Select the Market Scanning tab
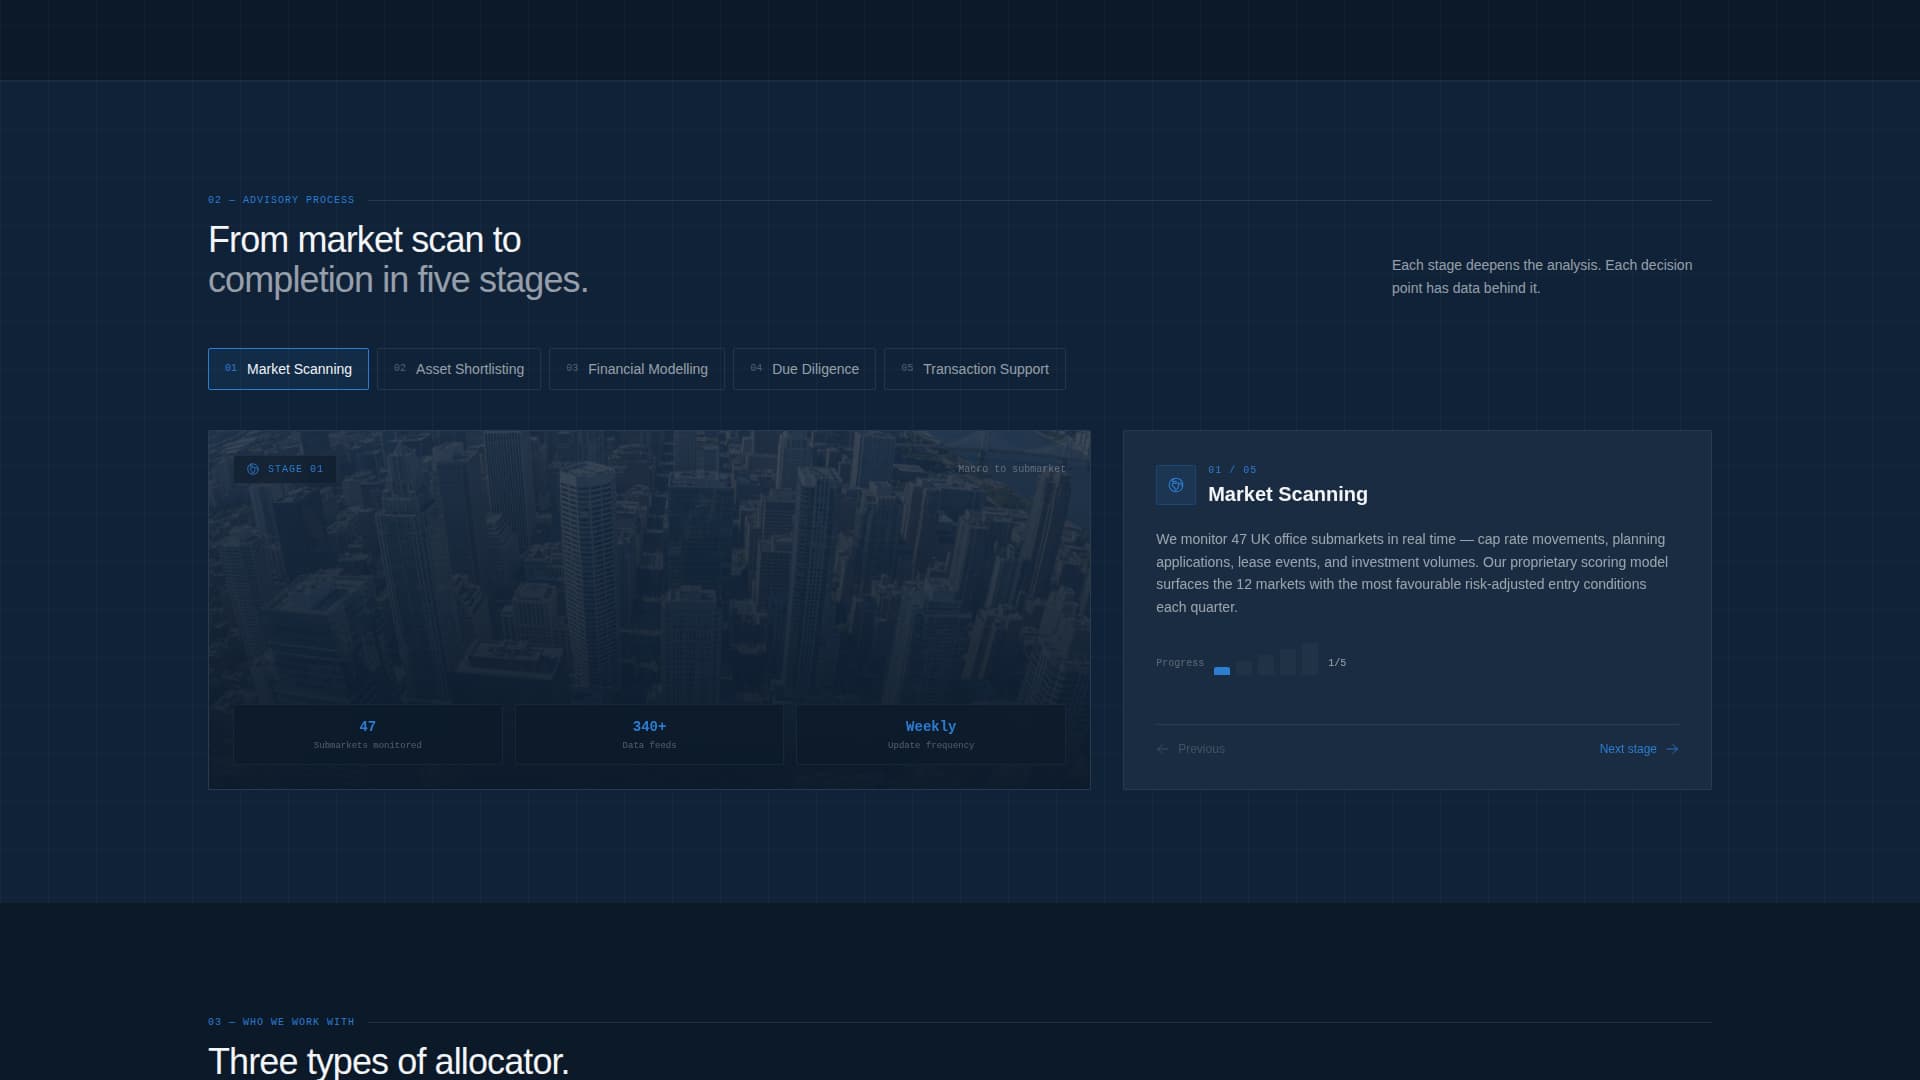 pyautogui.click(x=288, y=369)
